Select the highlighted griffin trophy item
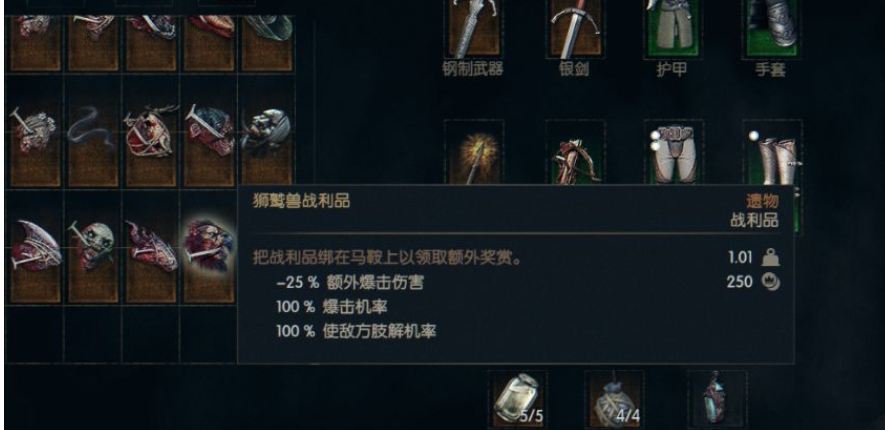 [208, 246]
